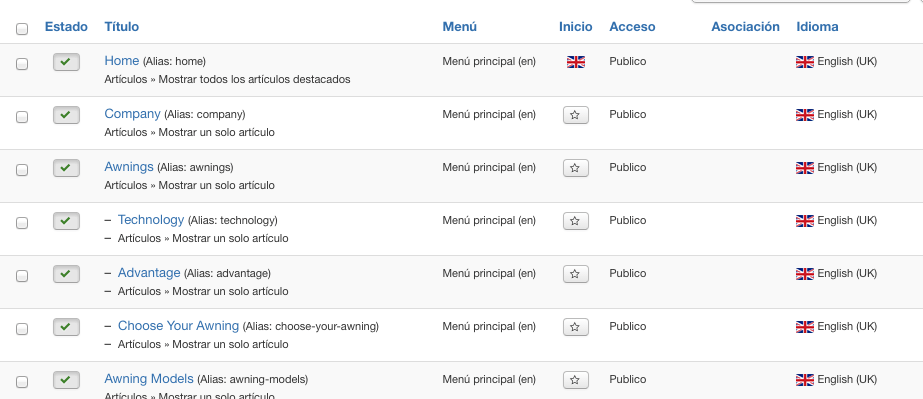The image size is (923, 399).
Task: Sort by the Idioma column
Action: (x=817, y=26)
